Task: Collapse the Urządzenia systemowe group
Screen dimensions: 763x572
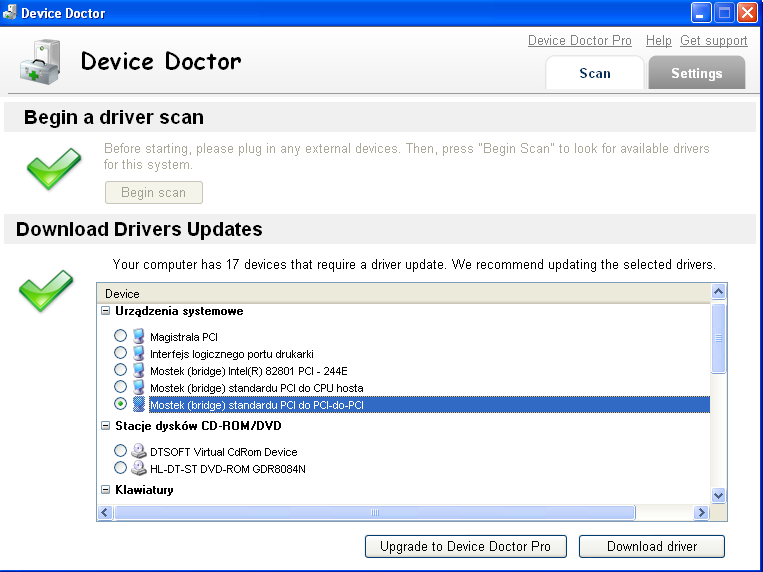Action: tap(106, 311)
